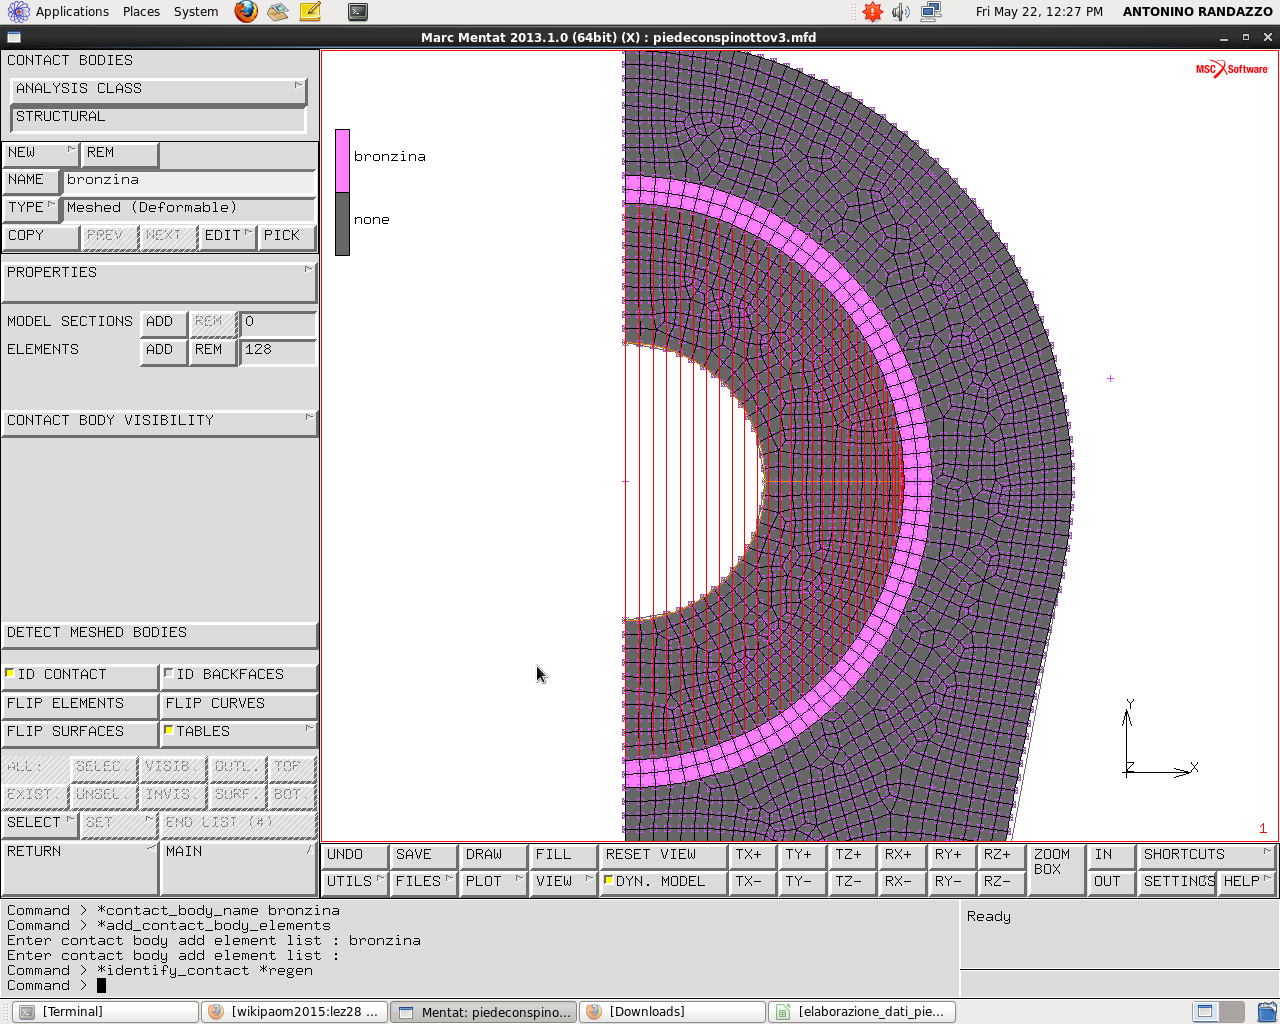
Task: Click the network connection icon
Action: point(931,12)
